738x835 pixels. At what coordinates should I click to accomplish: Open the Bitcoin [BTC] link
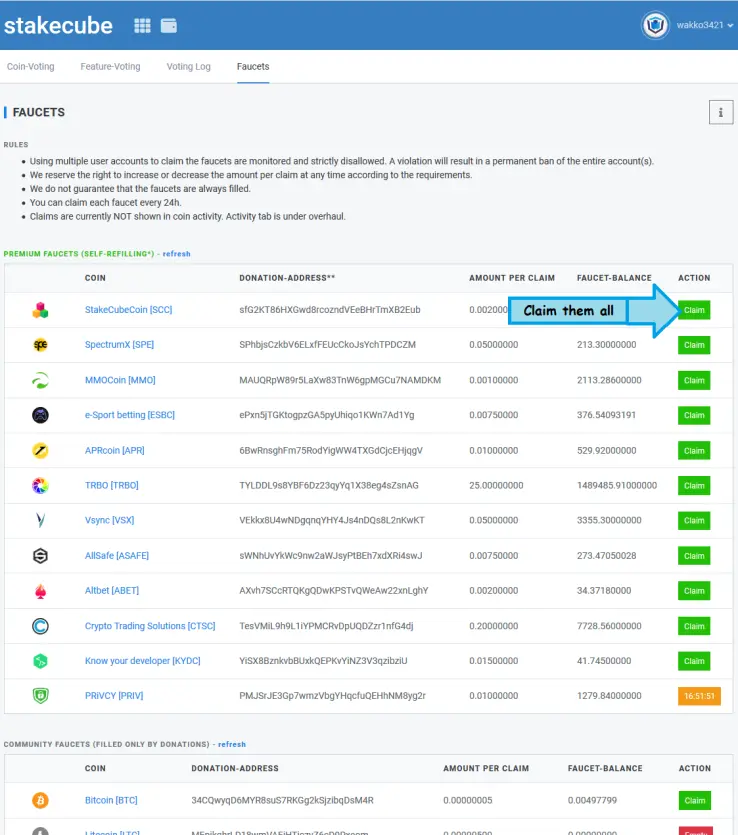(x=111, y=800)
